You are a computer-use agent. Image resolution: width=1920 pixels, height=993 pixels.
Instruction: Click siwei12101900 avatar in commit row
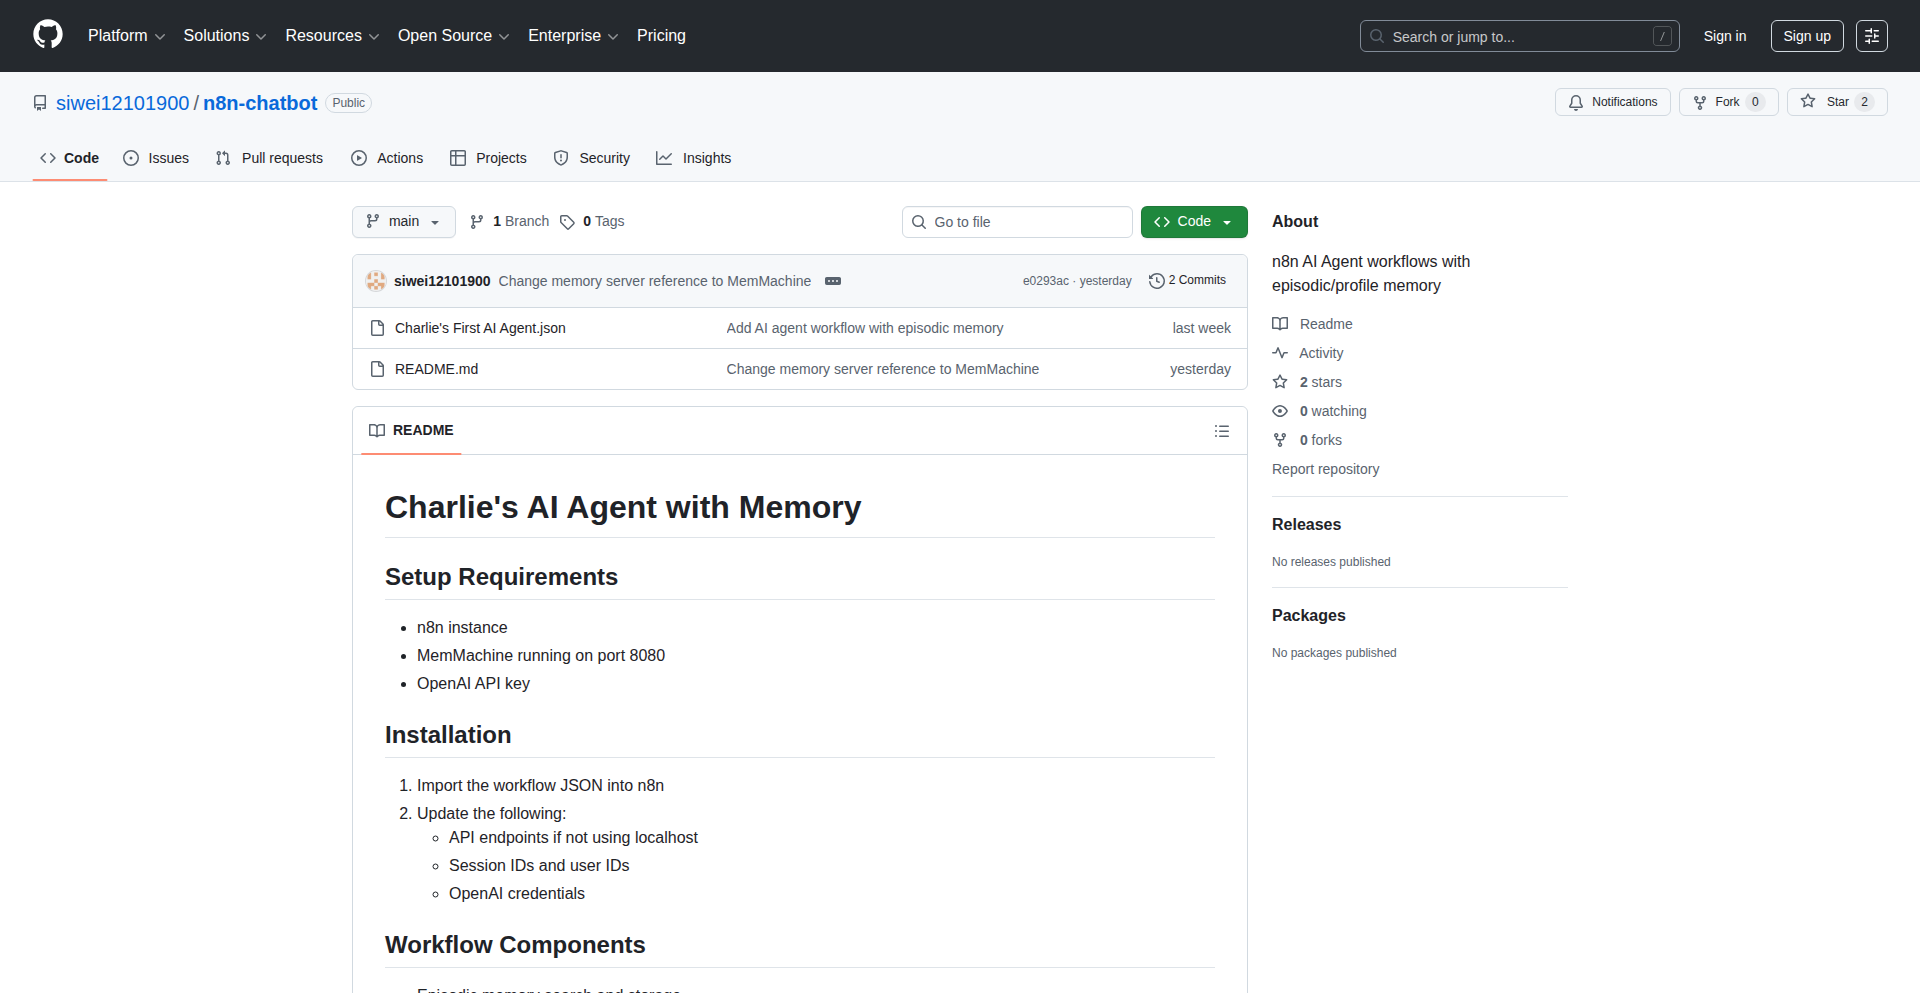pyautogui.click(x=376, y=281)
